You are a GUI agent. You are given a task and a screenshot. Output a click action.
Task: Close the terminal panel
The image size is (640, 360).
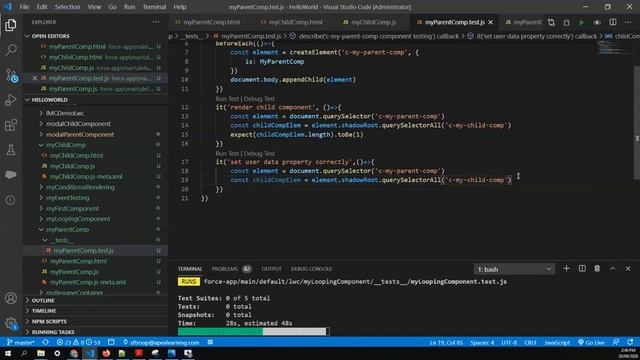(628, 269)
